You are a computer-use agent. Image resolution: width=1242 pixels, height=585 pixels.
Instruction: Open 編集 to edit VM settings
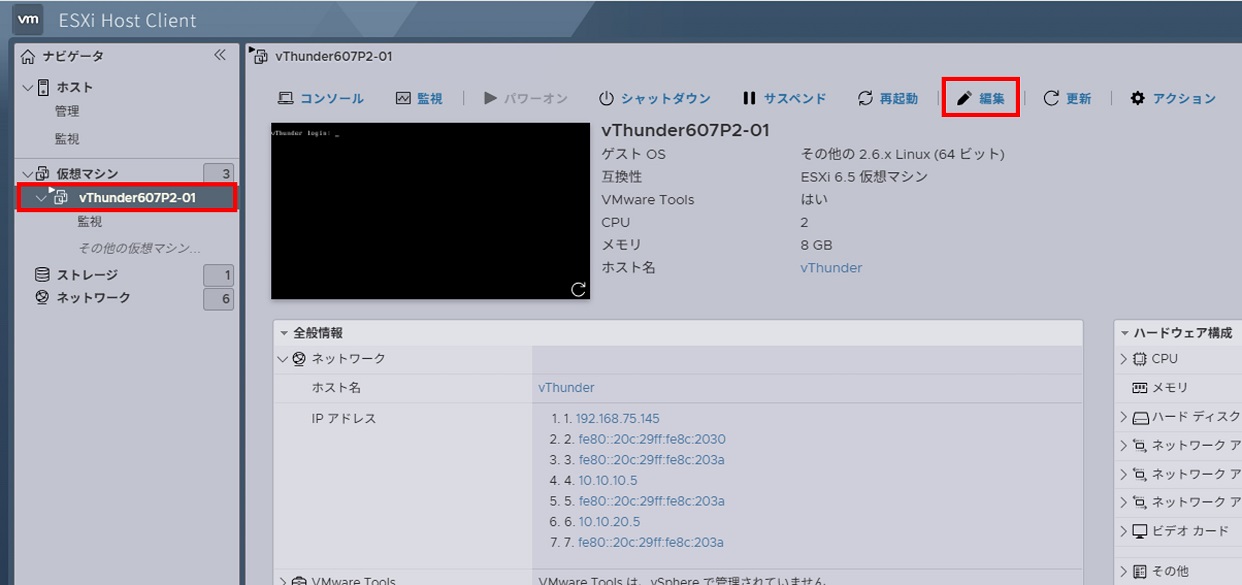click(980, 98)
